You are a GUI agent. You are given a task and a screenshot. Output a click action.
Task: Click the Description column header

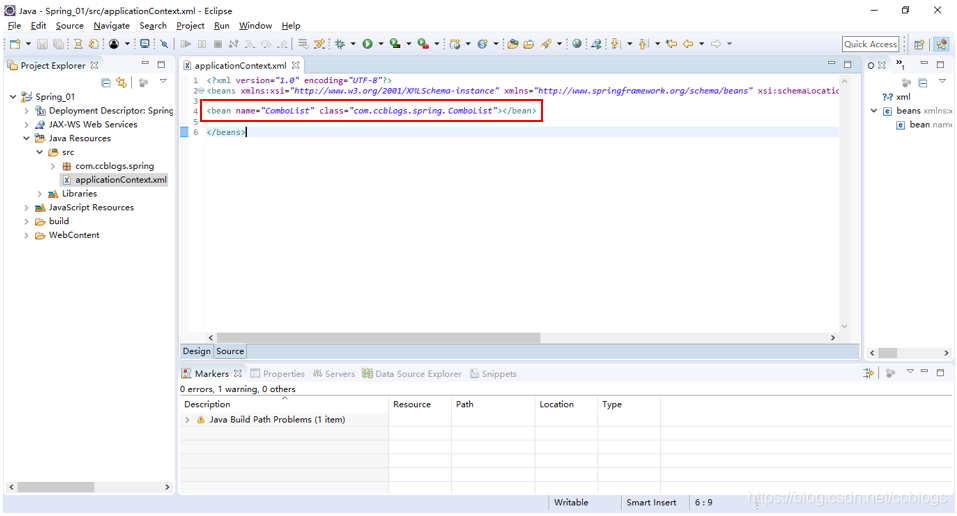(x=284, y=404)
